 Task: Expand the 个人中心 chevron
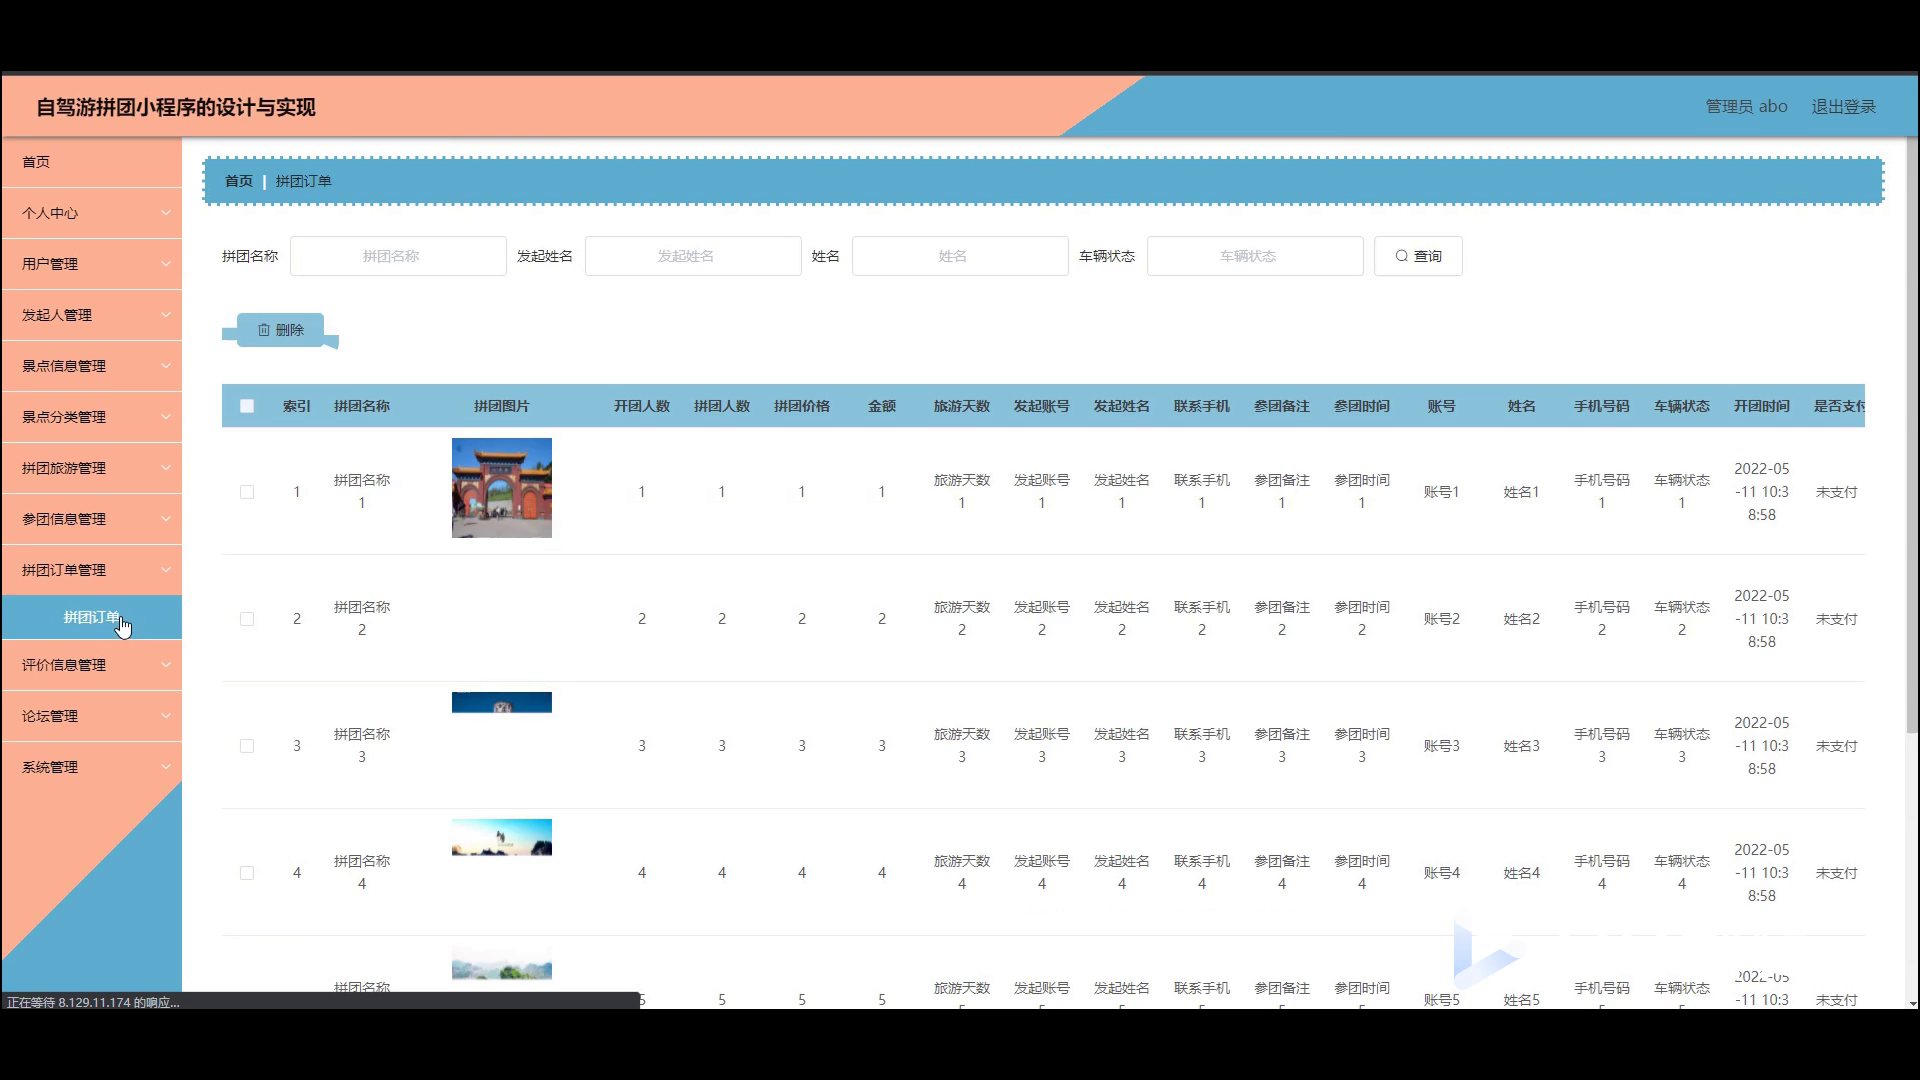166,213
